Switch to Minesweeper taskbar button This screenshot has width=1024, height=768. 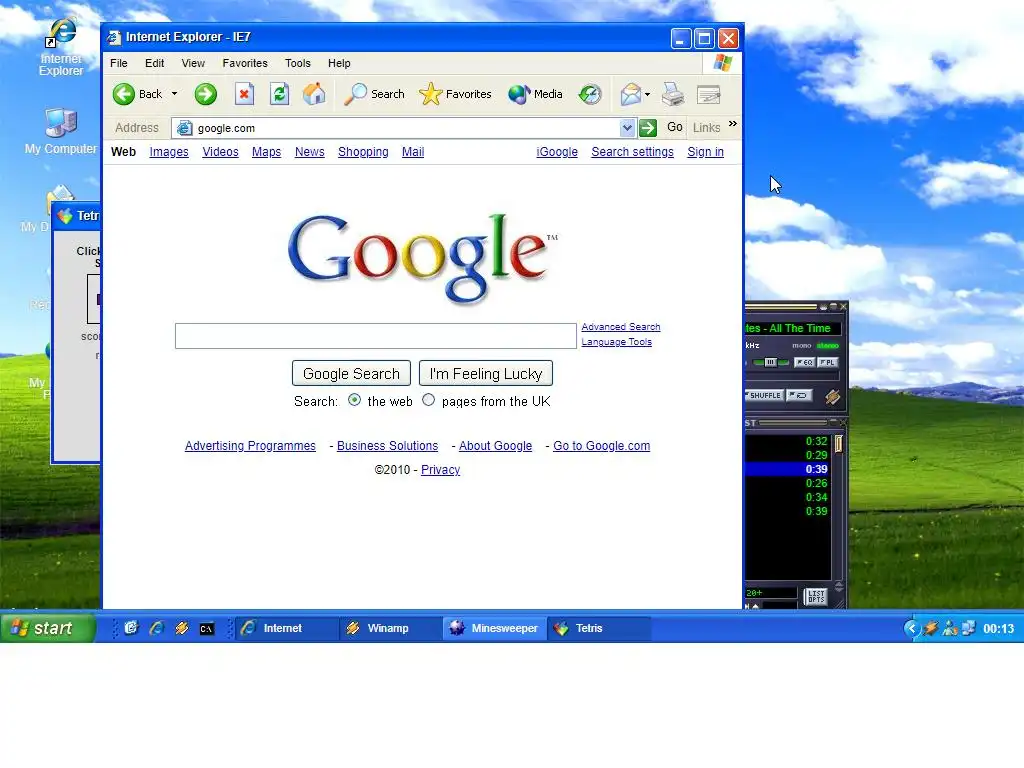(x=494, y=628)
